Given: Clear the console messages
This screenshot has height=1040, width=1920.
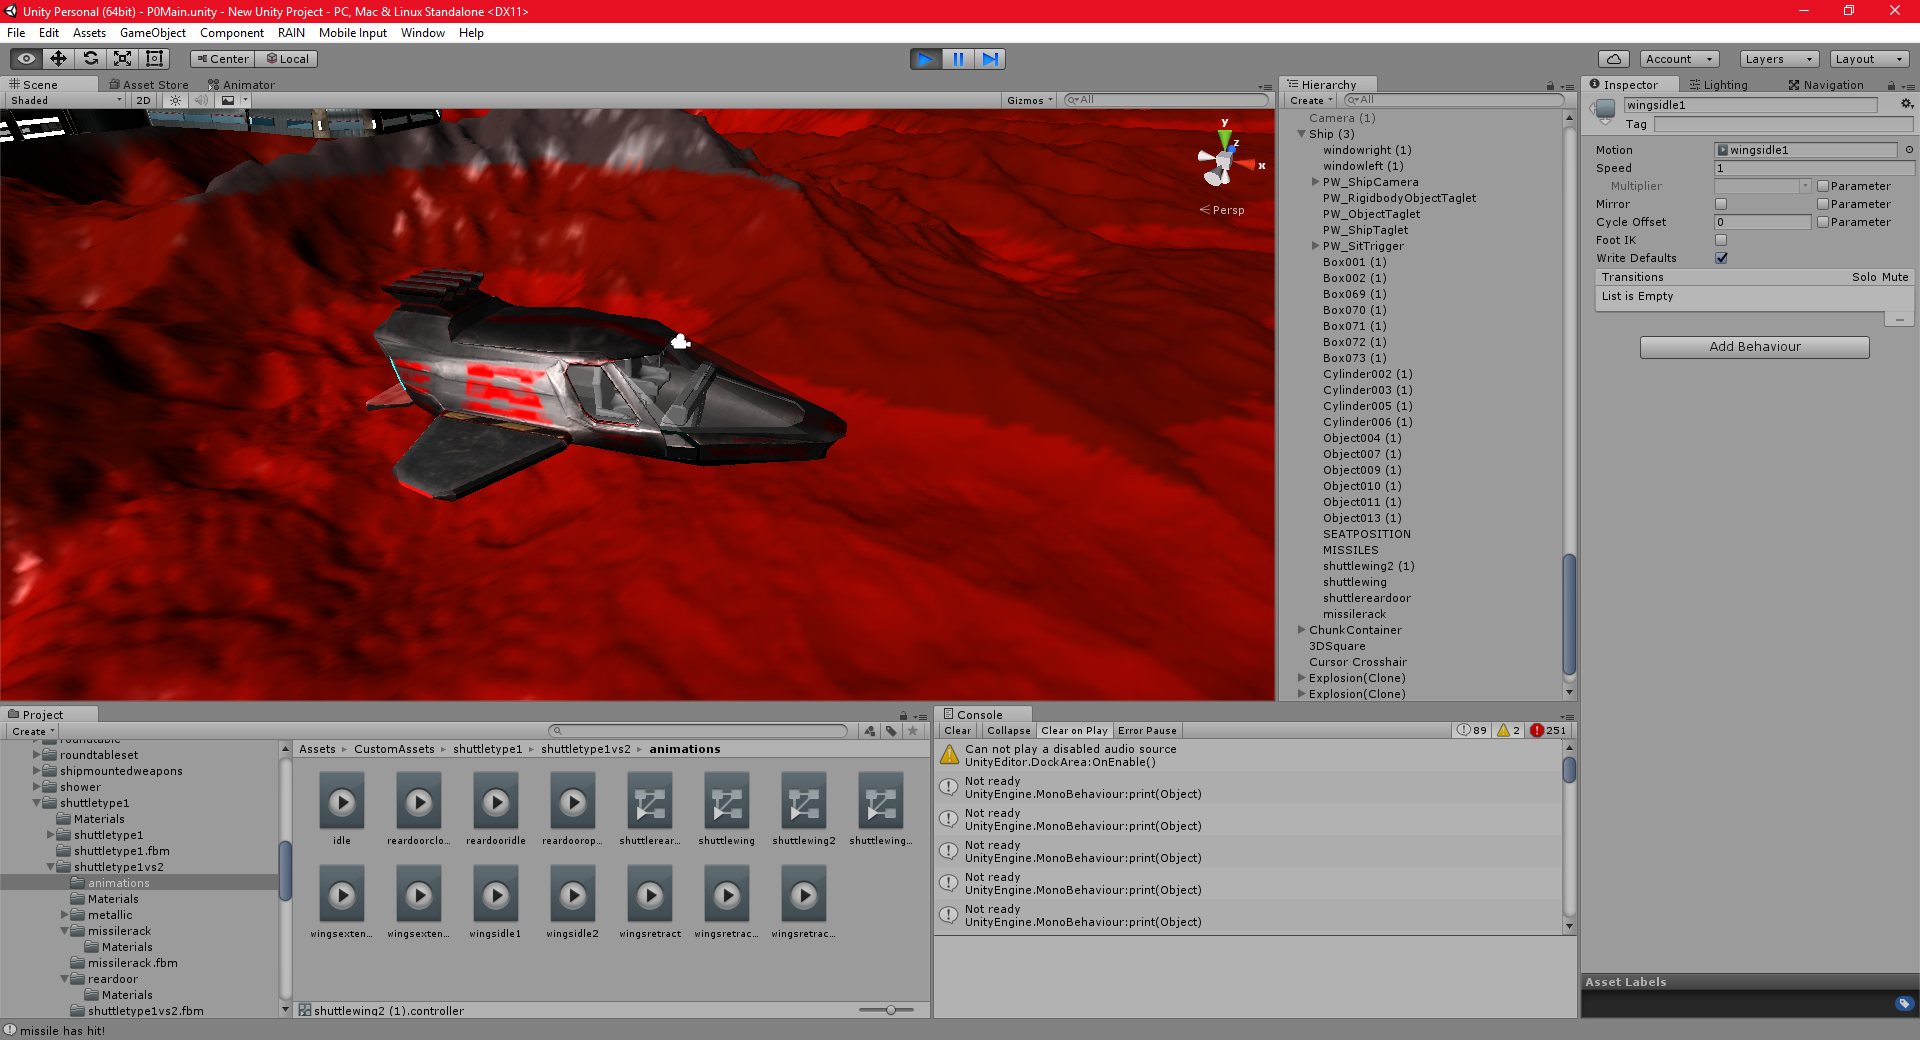Looking at the screenshot, I should point(957,731).
